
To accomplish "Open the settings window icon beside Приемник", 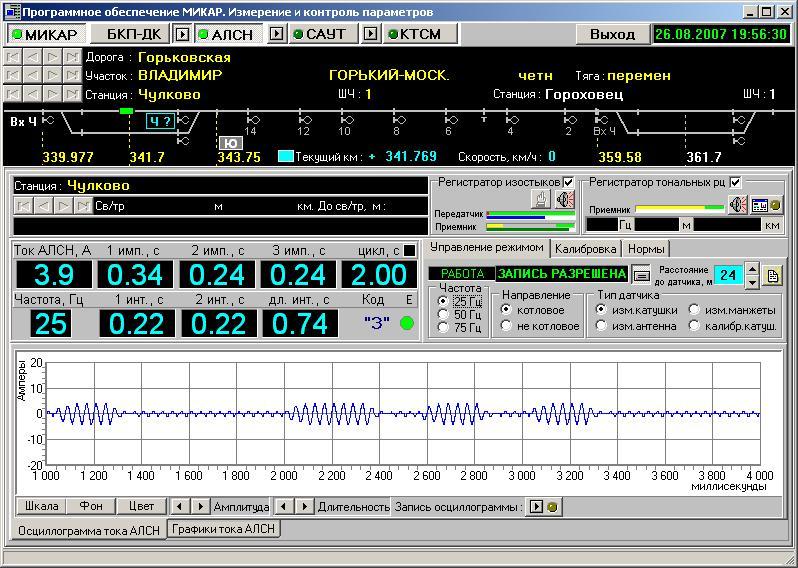I will click(x=760, y=205).
